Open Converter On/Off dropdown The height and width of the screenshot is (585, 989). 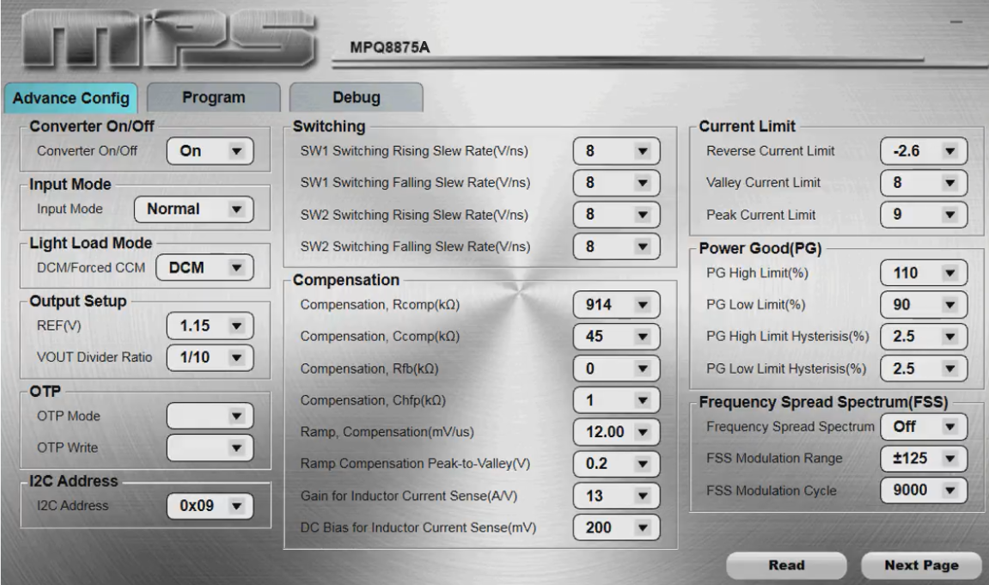coord(210,151)
